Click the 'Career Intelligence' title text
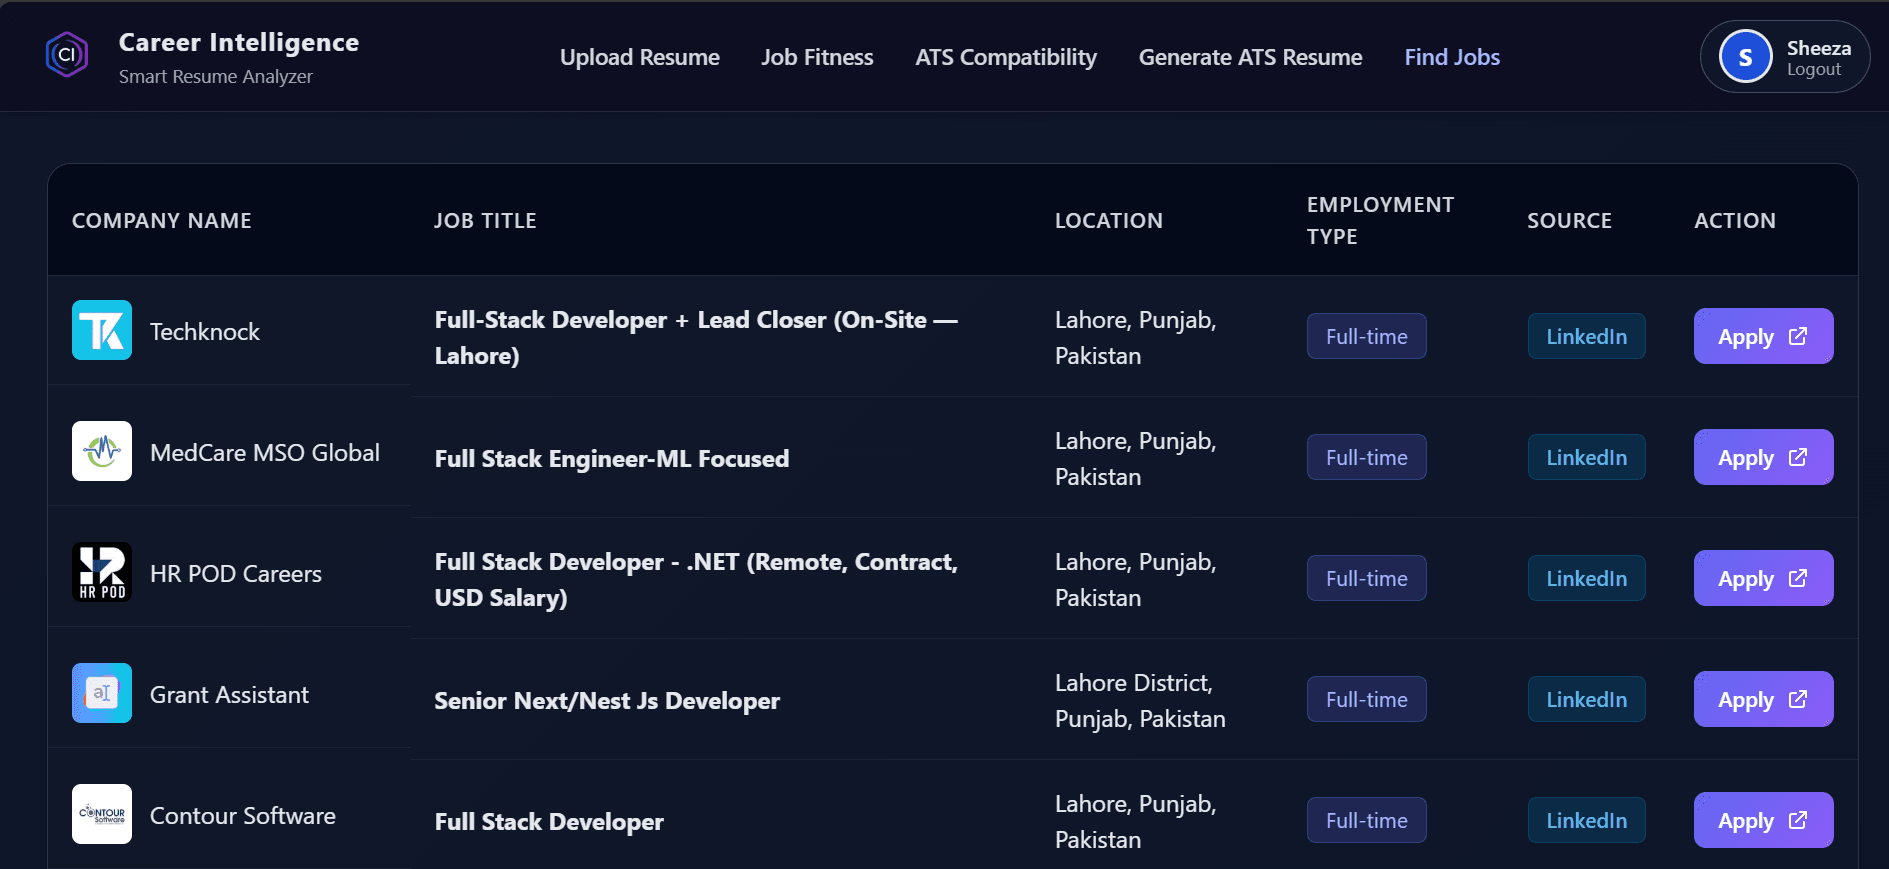 [x=239, y=42]
